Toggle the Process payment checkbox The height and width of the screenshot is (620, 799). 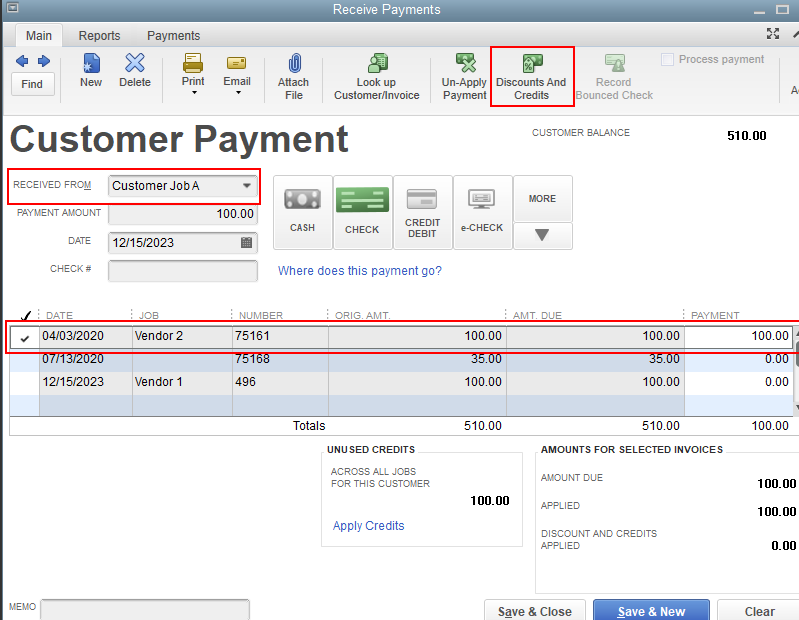tap(667, 60)
